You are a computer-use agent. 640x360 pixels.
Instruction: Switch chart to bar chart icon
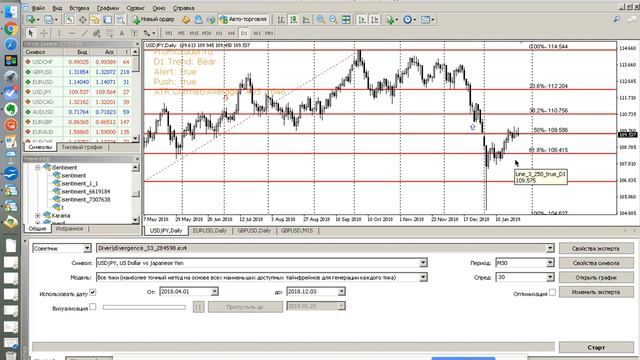[x=281, y=19]
